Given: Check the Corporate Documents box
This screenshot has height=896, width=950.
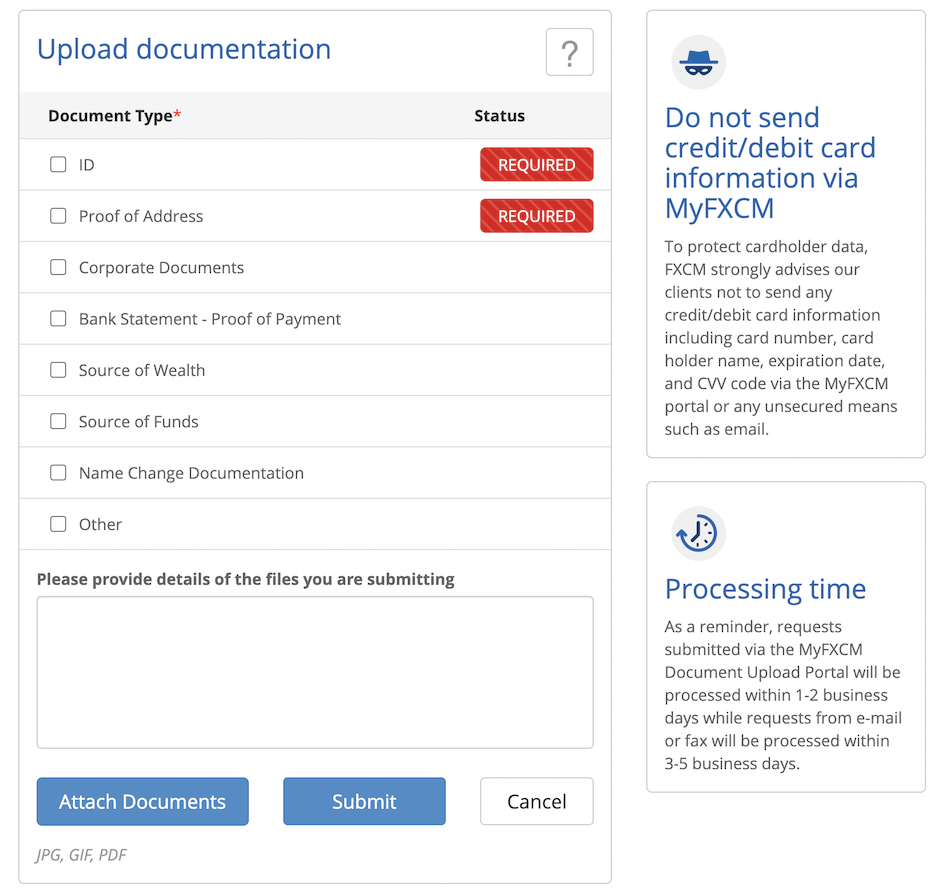Looking at the screenshot, I should (x=59, y=268).
